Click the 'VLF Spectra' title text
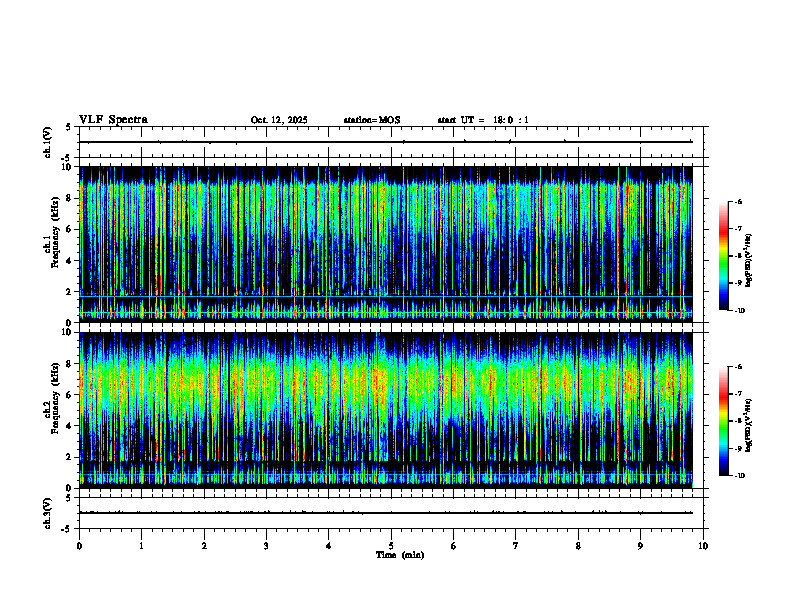 click(x=113, y=120)
